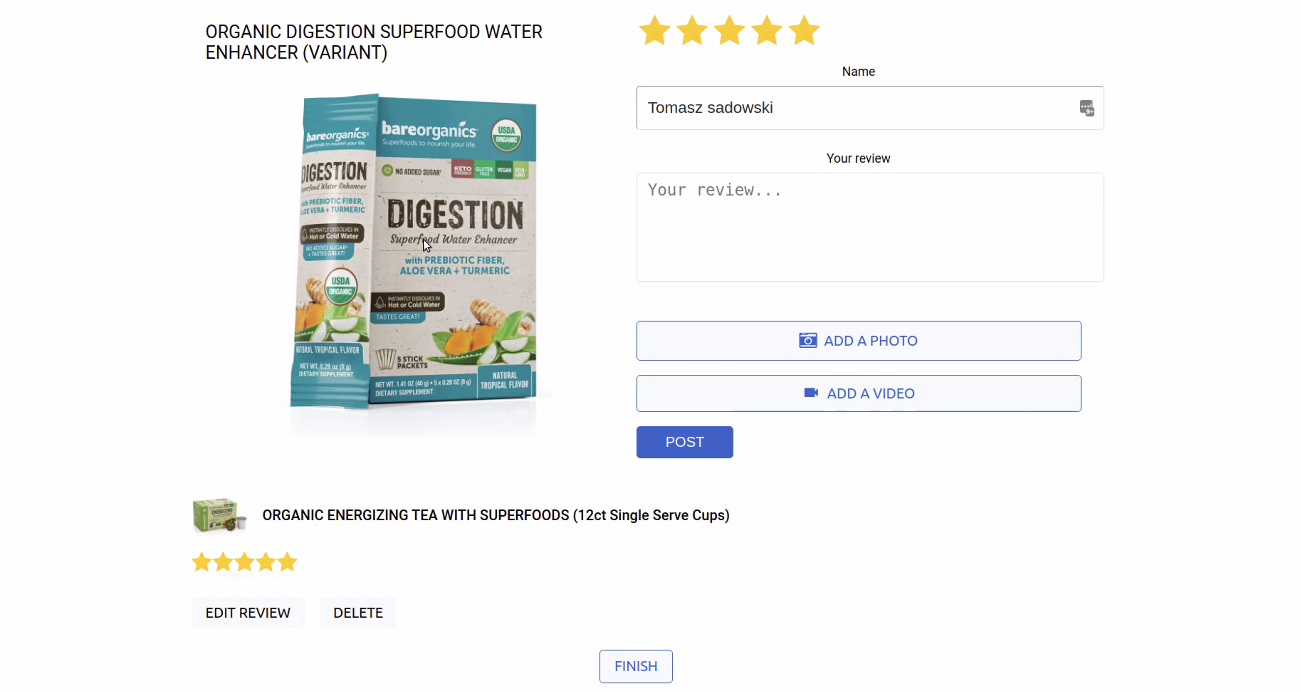Open EDIT REVIEW for Energizing Tea
This screenshot has width=1301, height=692.
tap(248, 613)
